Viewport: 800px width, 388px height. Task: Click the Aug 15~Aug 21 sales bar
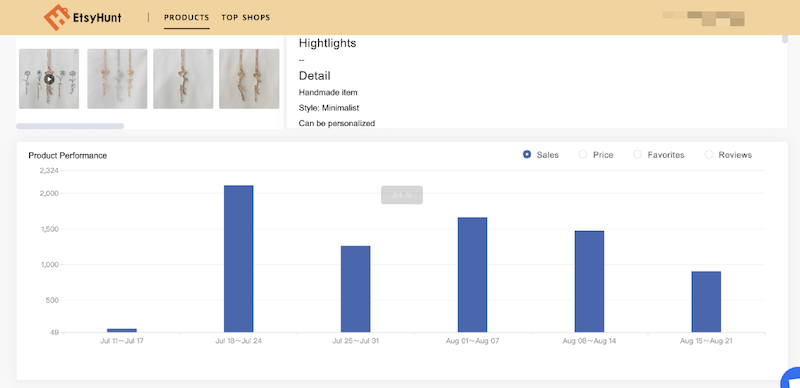(x=706, y=302)
